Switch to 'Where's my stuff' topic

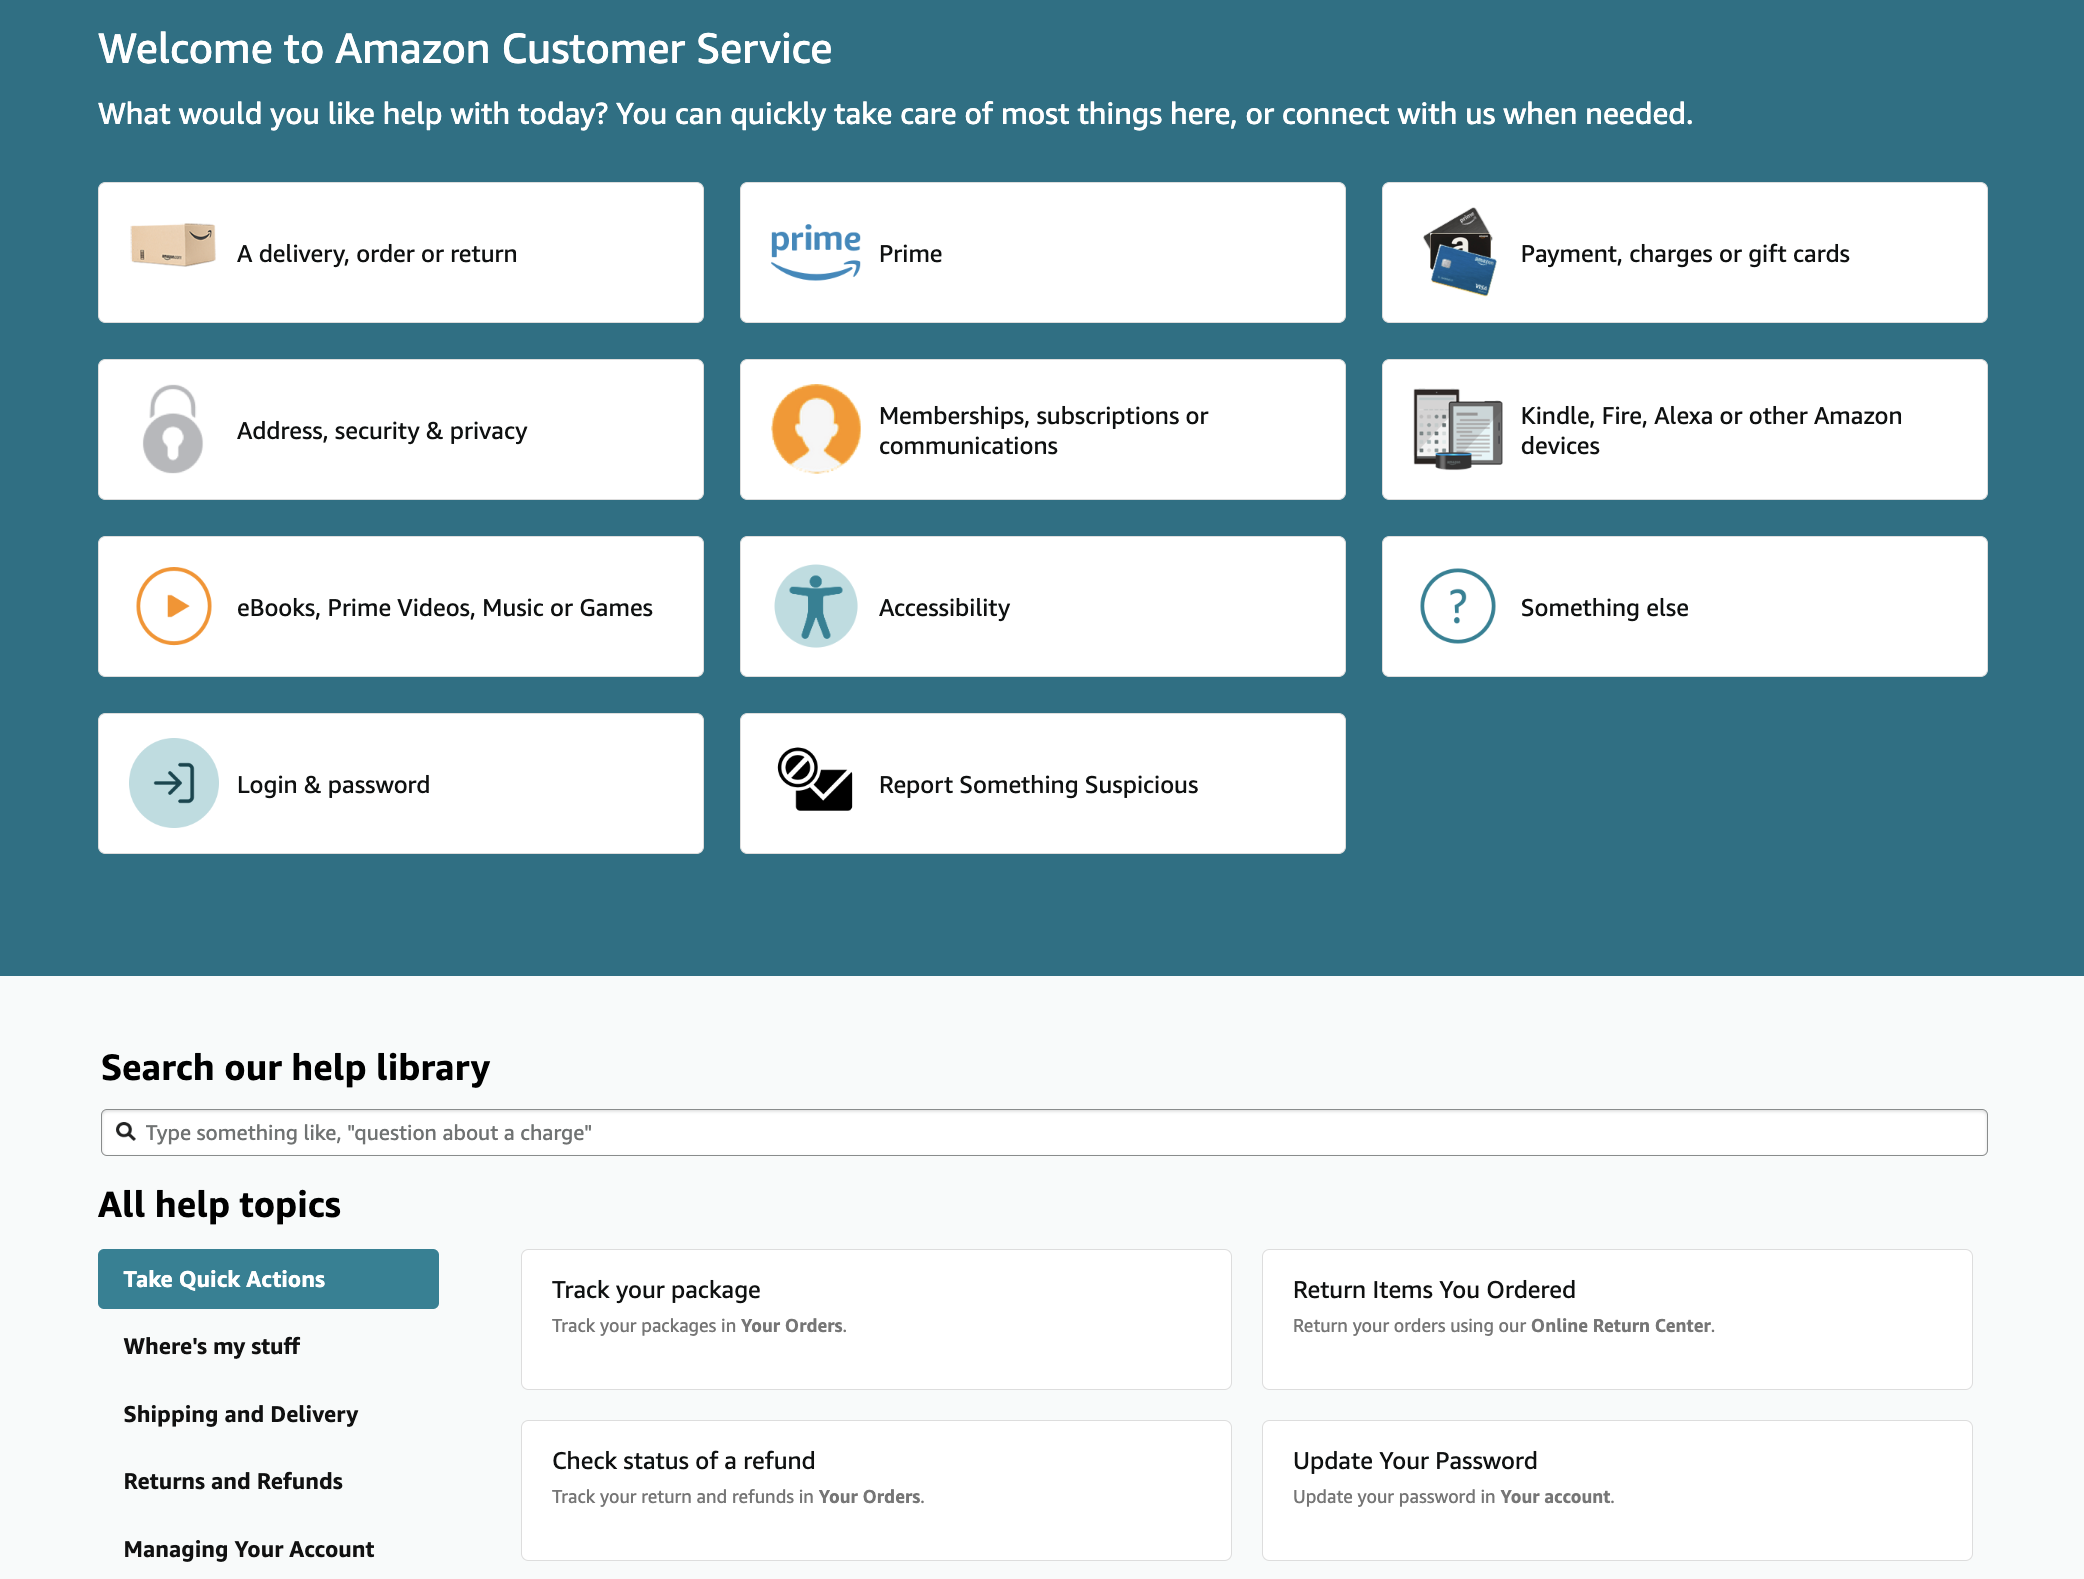(x=212, y=1346)
